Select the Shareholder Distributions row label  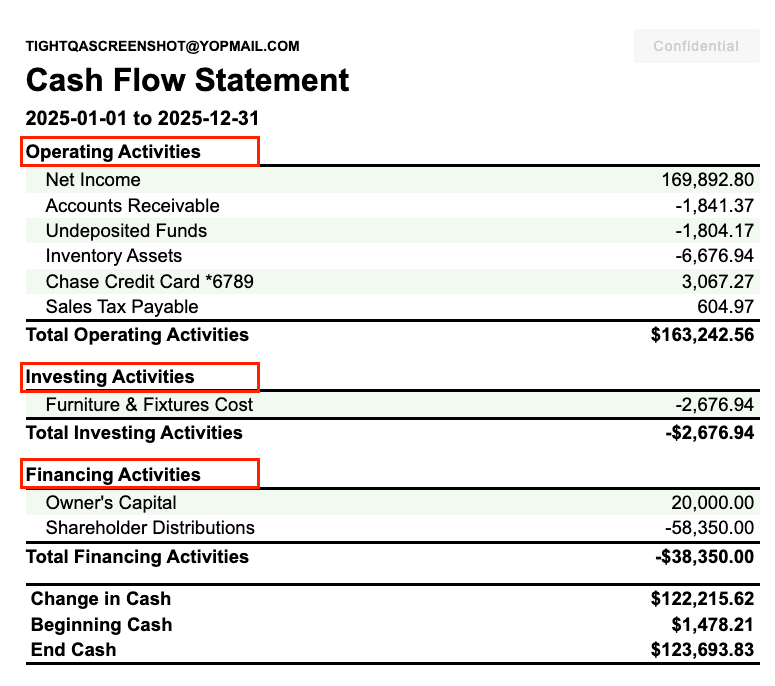point(150,528)
